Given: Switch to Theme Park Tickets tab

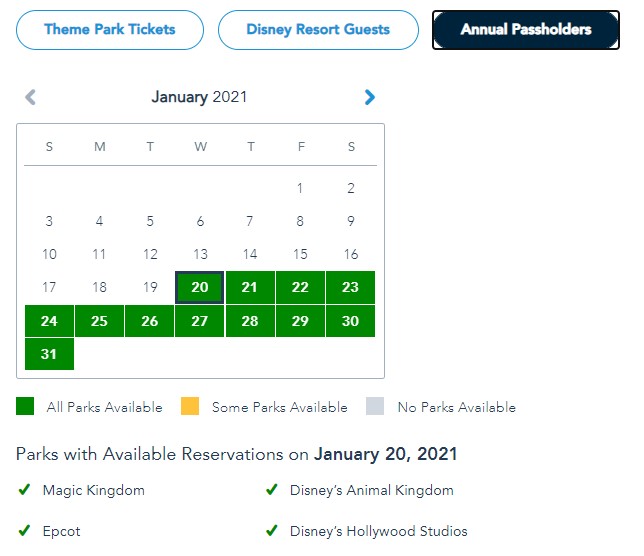Looking at the screenshot, I should [x=110, y=30].
